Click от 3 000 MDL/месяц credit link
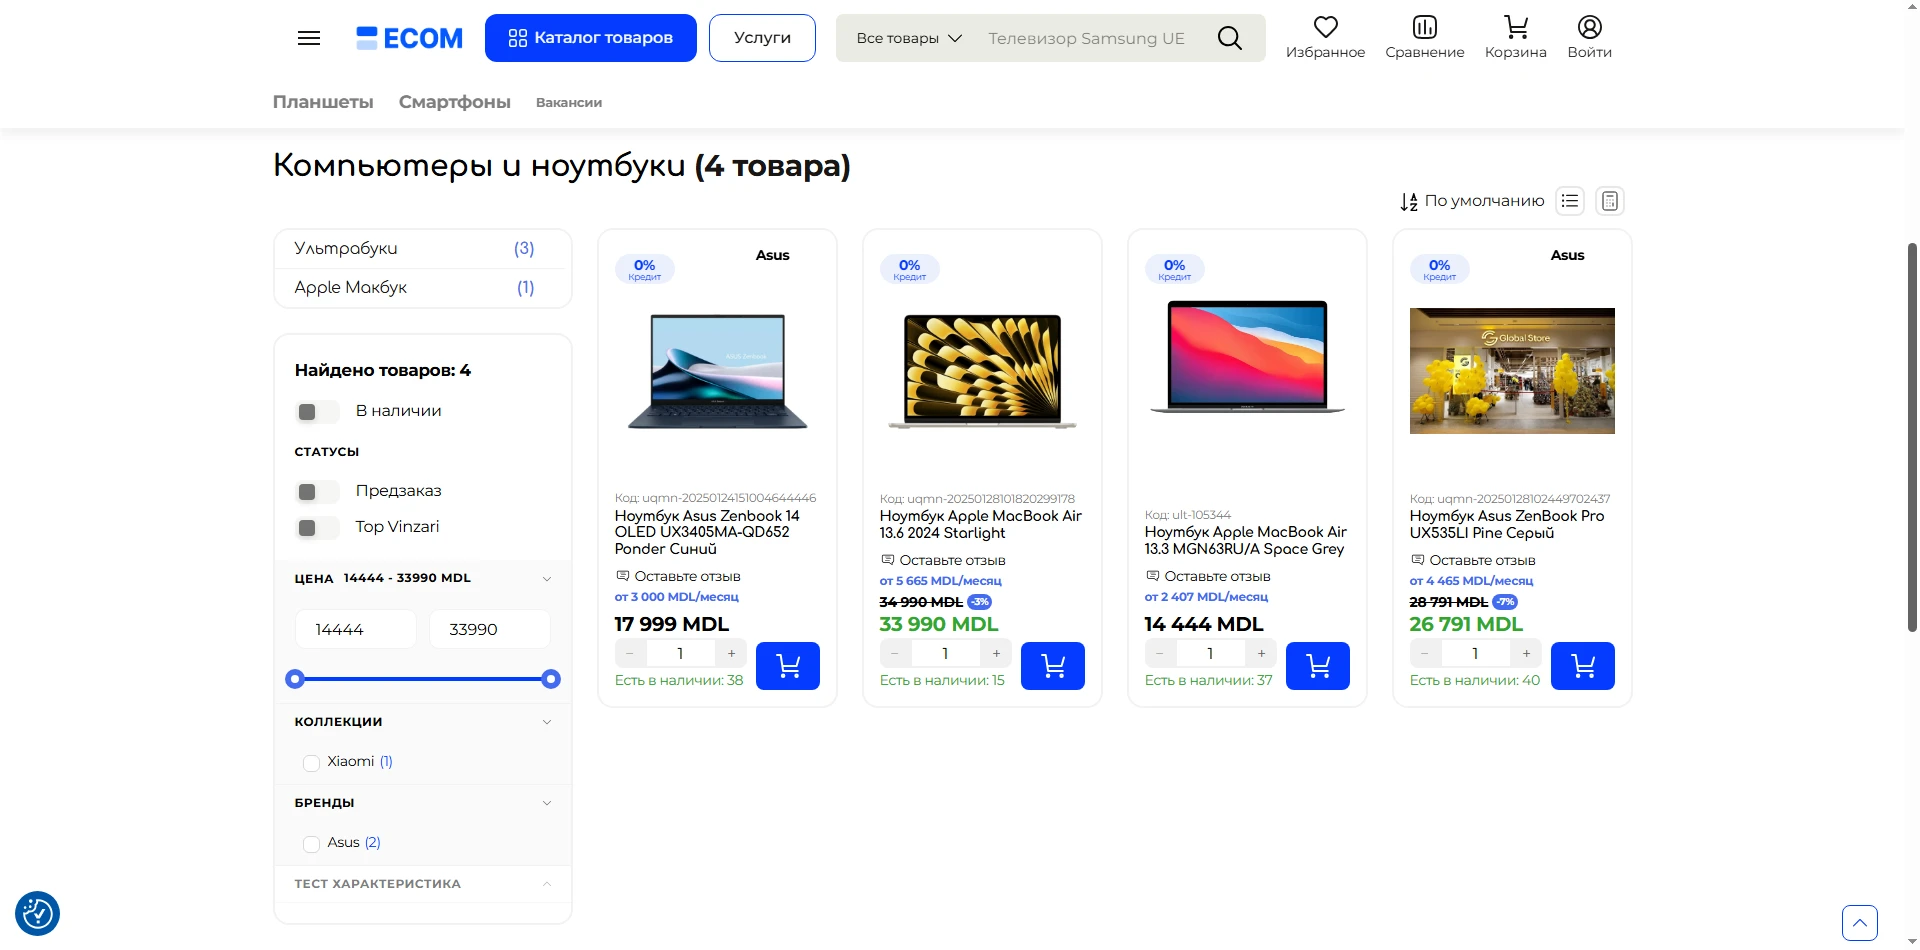The image size is (1920, 950). [677, 597]
